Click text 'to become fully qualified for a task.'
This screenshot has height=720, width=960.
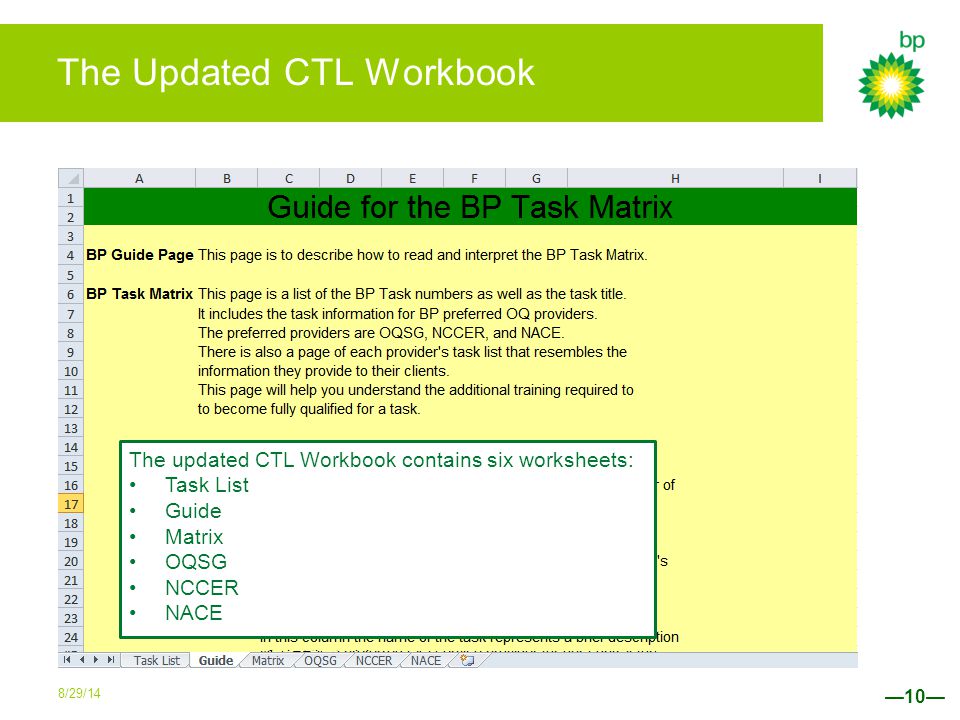pyautogui.click(x=309, y=409)
